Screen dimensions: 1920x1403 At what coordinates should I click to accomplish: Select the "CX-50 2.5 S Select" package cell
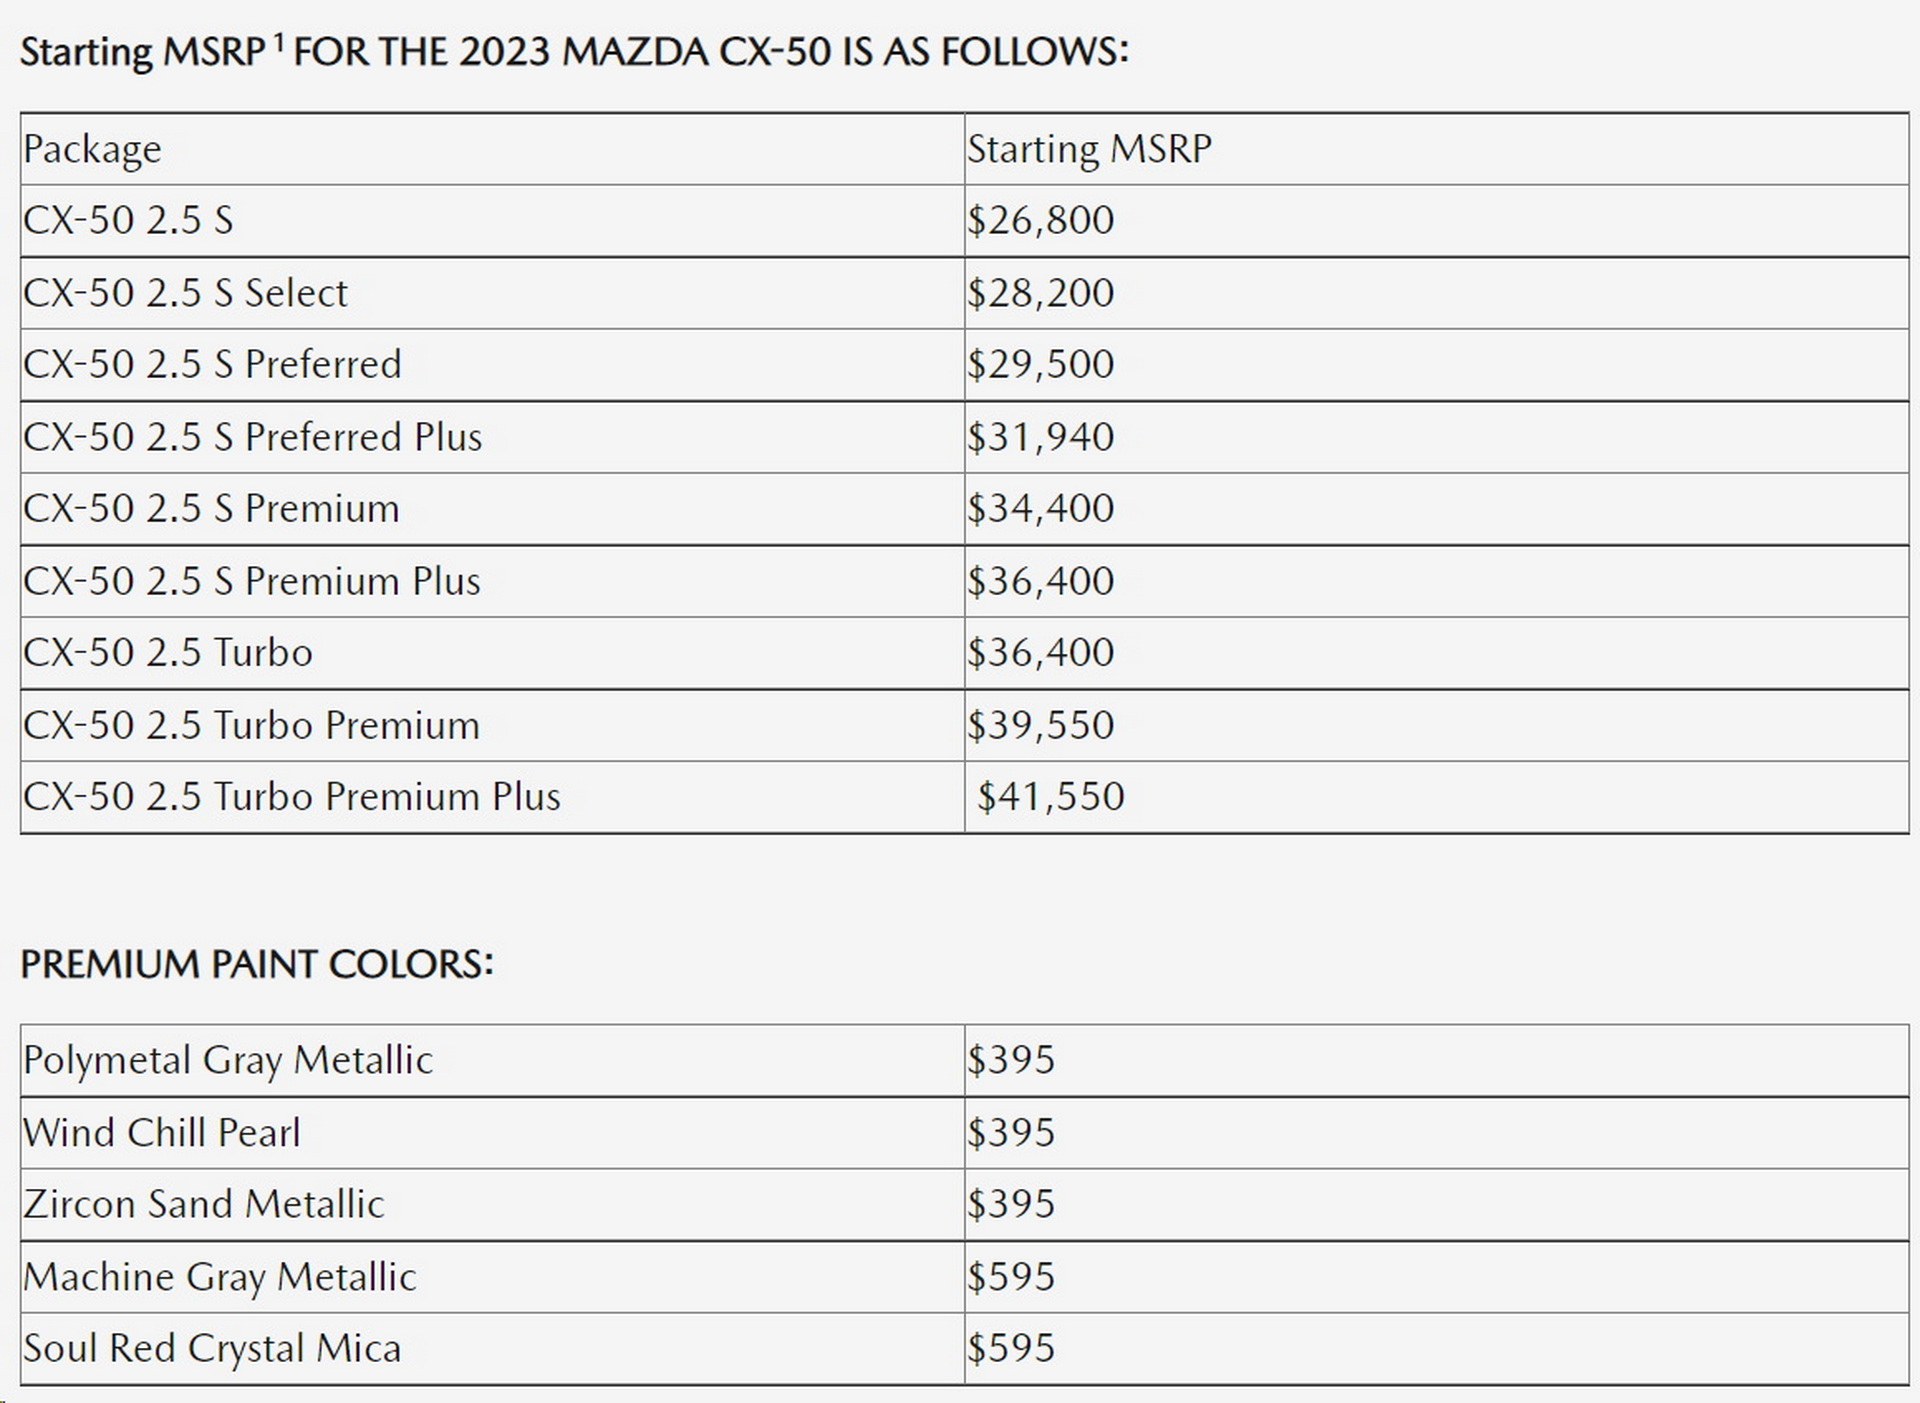pyautogui.click(x=185, y=293)
